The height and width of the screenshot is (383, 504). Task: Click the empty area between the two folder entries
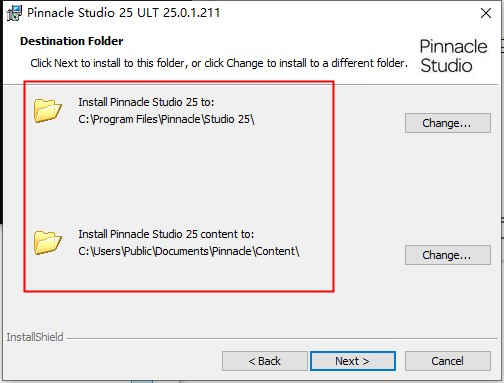[x=179, y=177]
